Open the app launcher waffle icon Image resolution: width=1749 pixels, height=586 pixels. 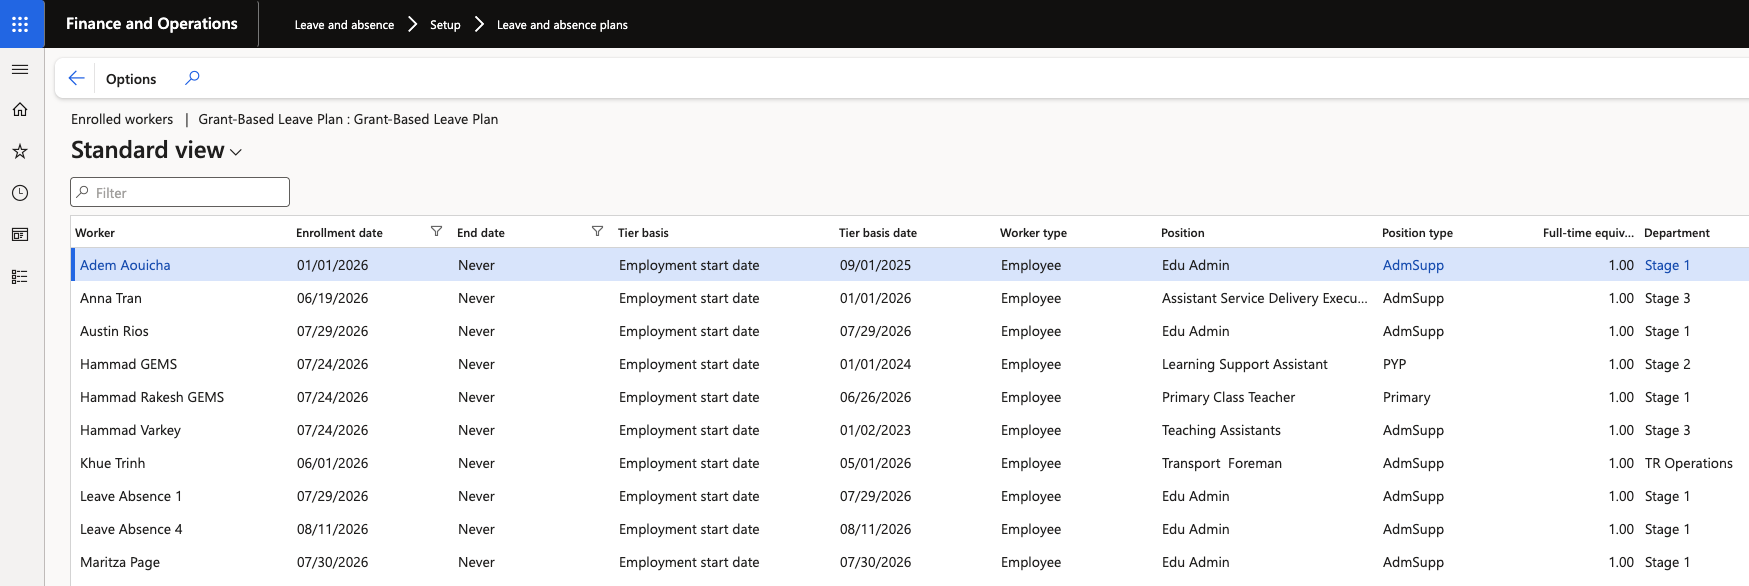coord(20,24)
